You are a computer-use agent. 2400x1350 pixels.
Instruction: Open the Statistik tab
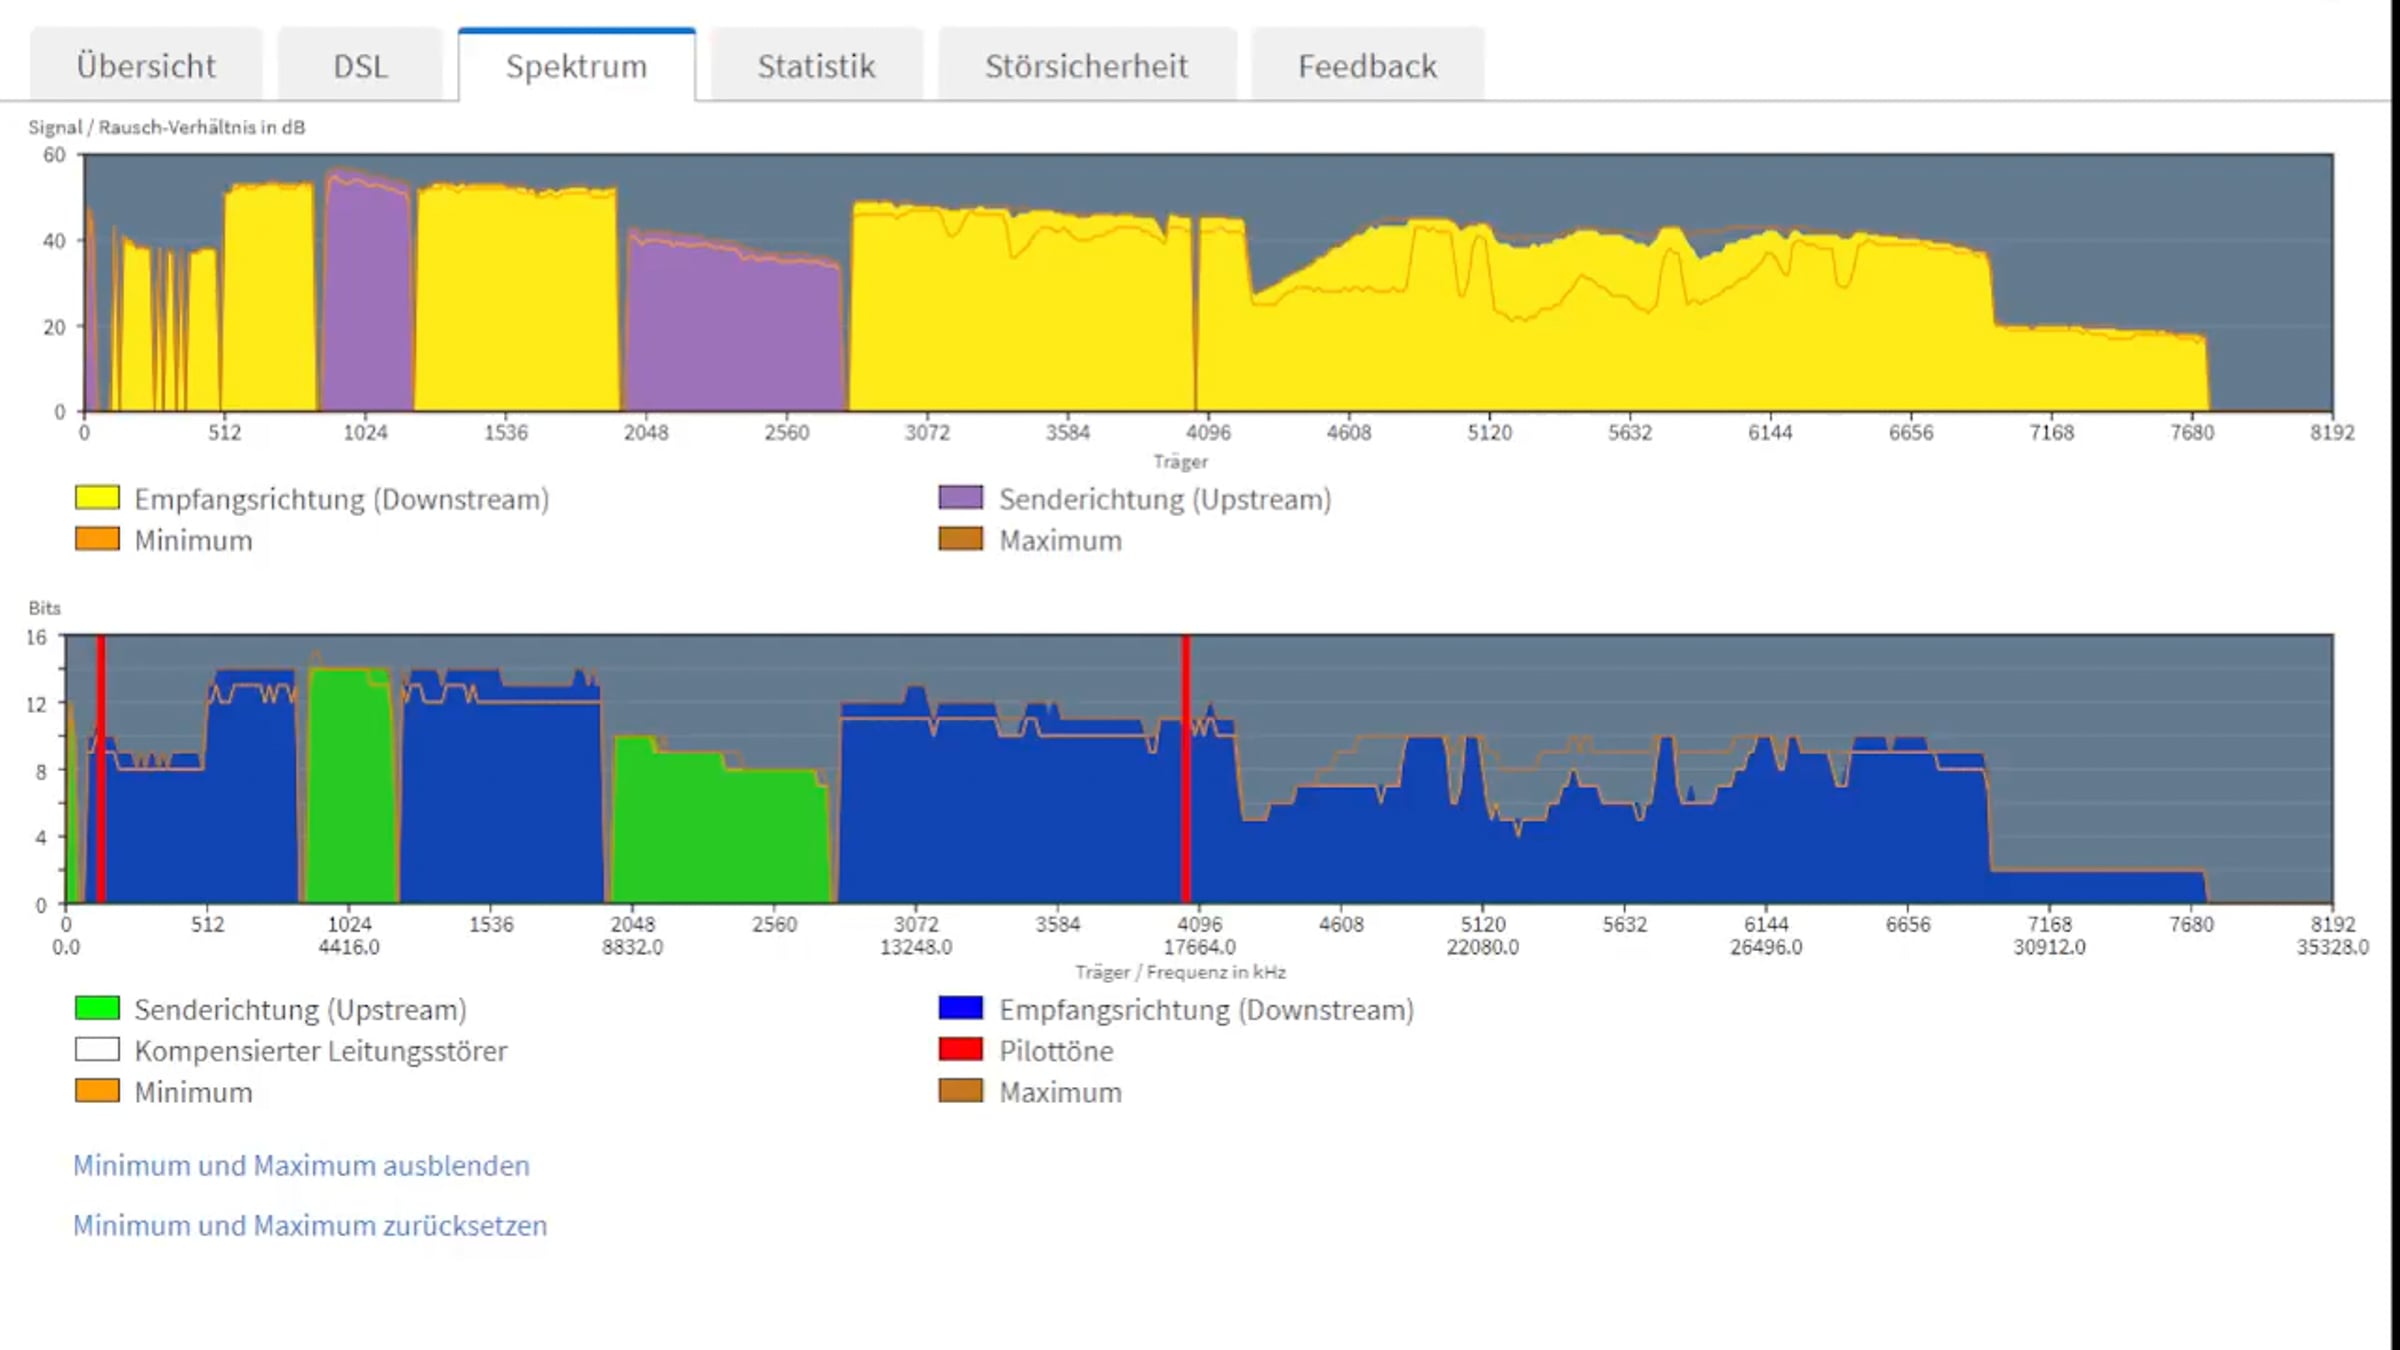tap(816, 66)
